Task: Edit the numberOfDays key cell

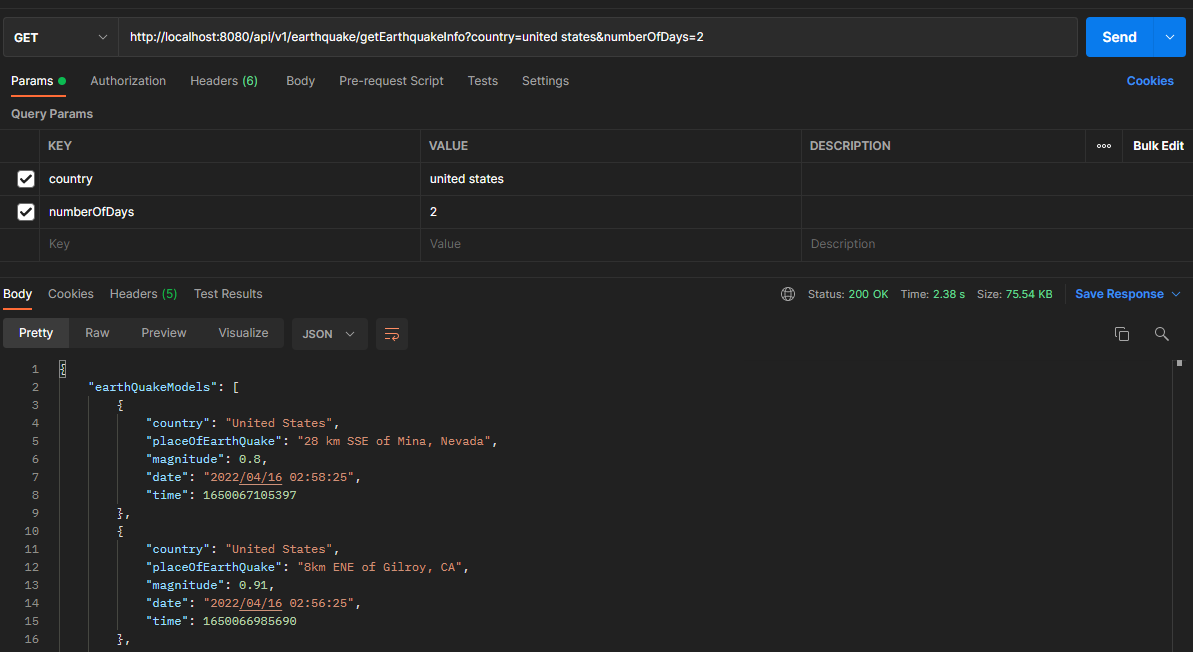Action: [x=230, y=212]
